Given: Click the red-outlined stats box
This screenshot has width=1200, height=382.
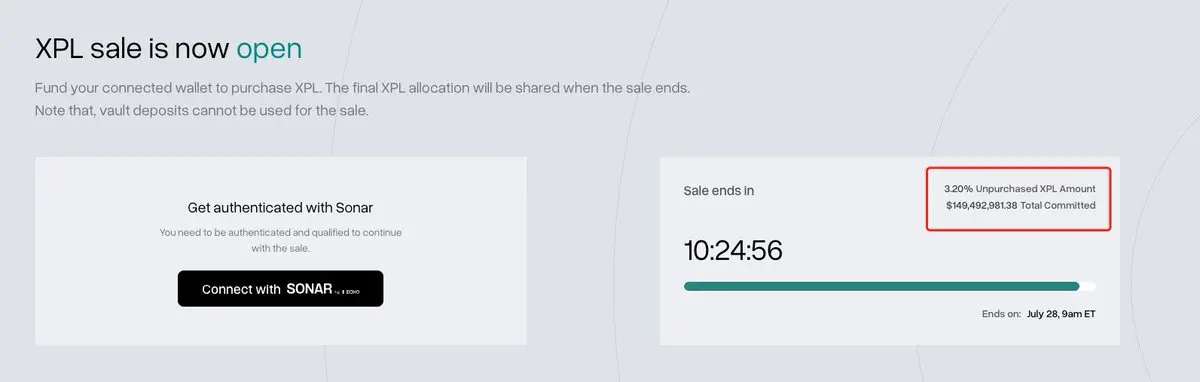Looking at the screenshot, I should pyautogui.click(x=1019, y=198).
